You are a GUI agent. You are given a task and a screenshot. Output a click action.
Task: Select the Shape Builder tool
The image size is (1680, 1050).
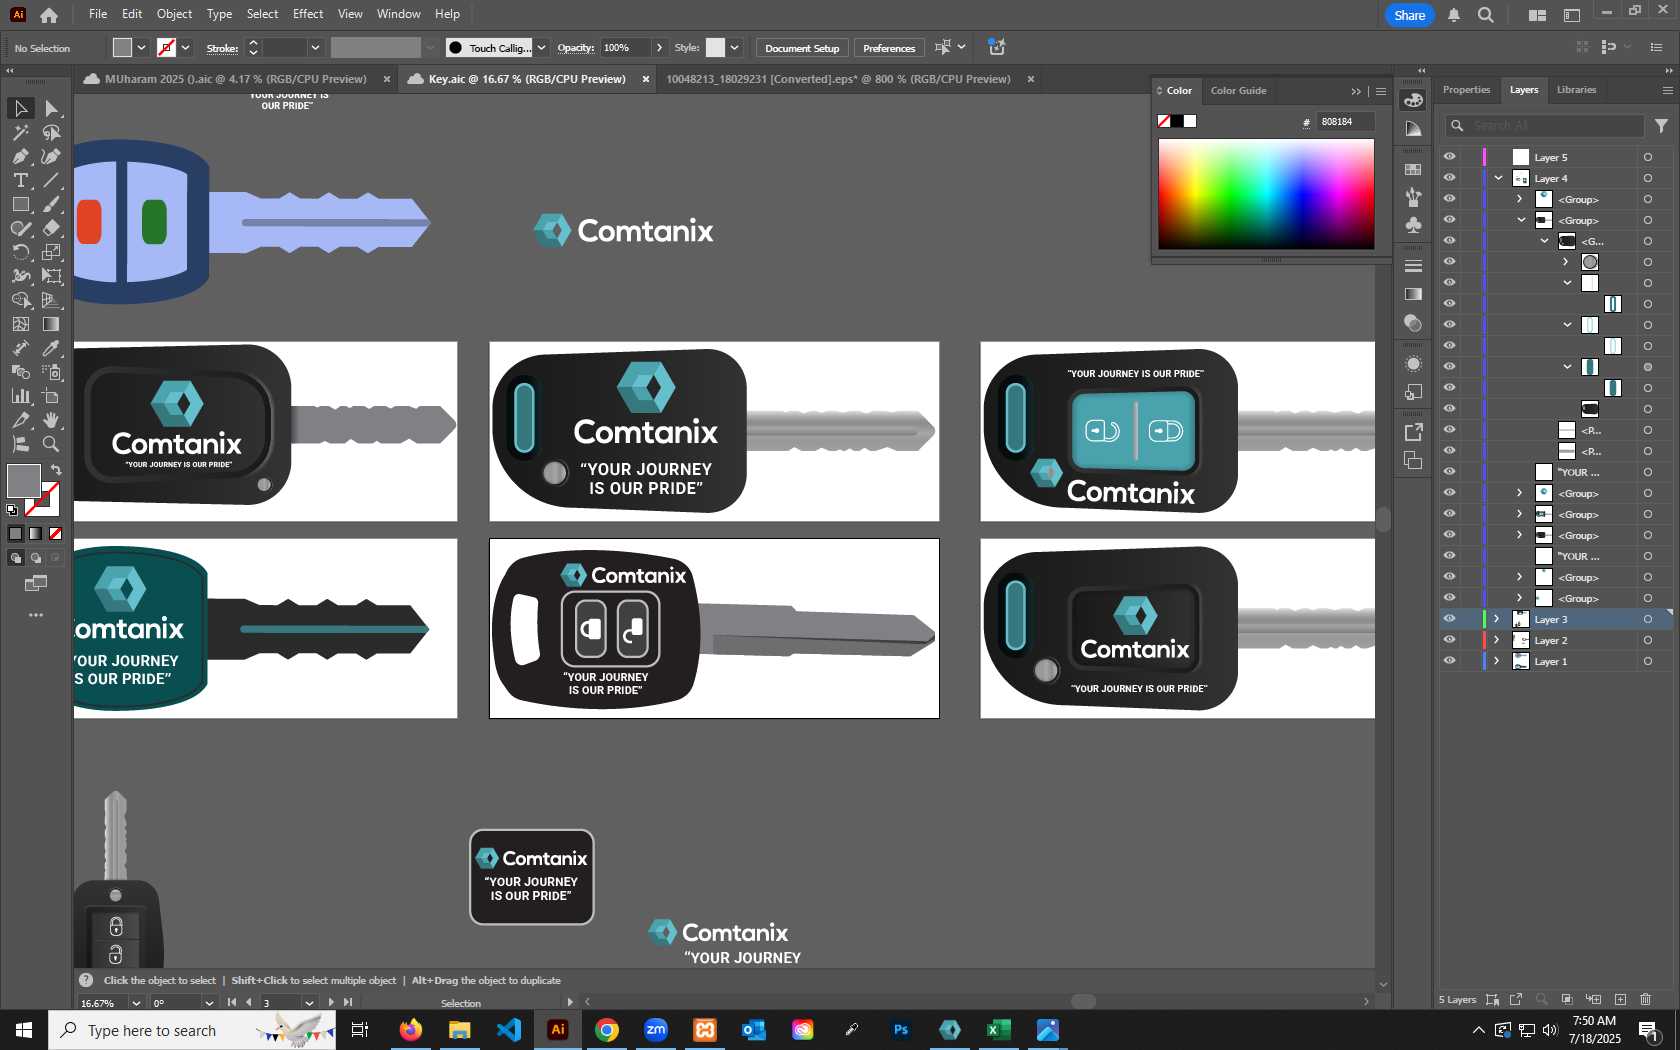tap(20, 300)
